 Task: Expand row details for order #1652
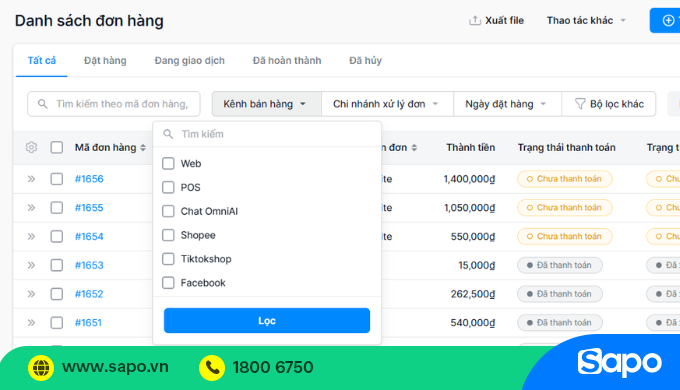pyautogui.click(x=31, y=294)
